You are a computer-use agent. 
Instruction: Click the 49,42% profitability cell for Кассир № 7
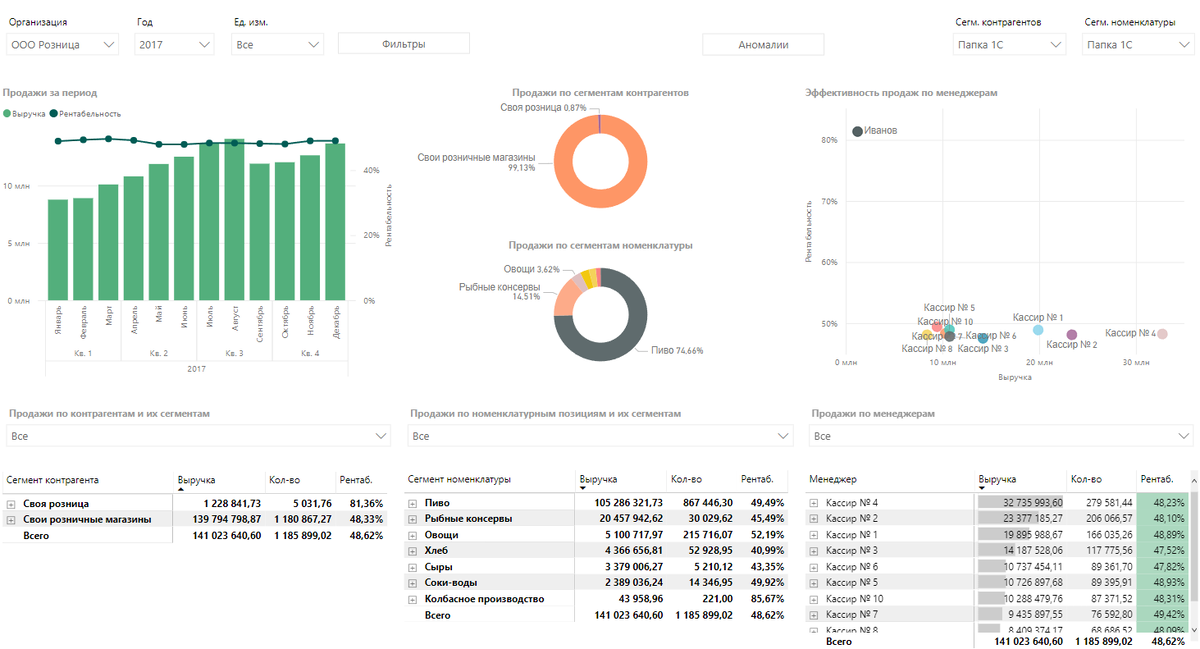[x=1164, y=615]
